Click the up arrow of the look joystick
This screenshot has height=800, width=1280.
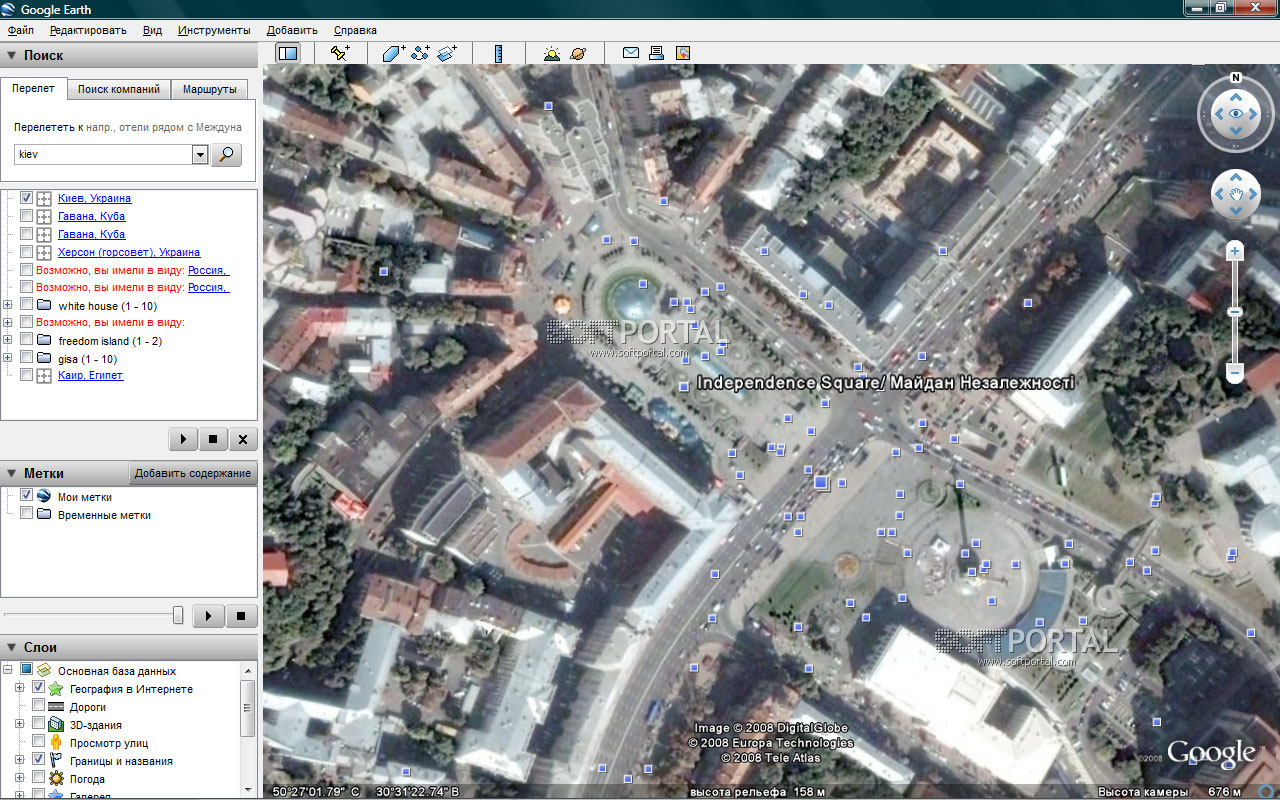pos(1236,97)
